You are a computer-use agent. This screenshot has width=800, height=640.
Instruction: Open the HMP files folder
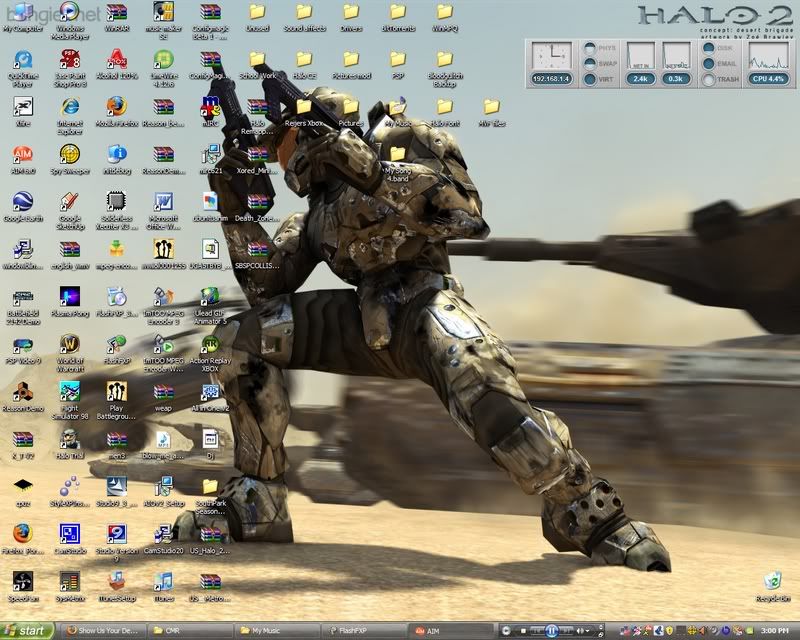[491, 112]
